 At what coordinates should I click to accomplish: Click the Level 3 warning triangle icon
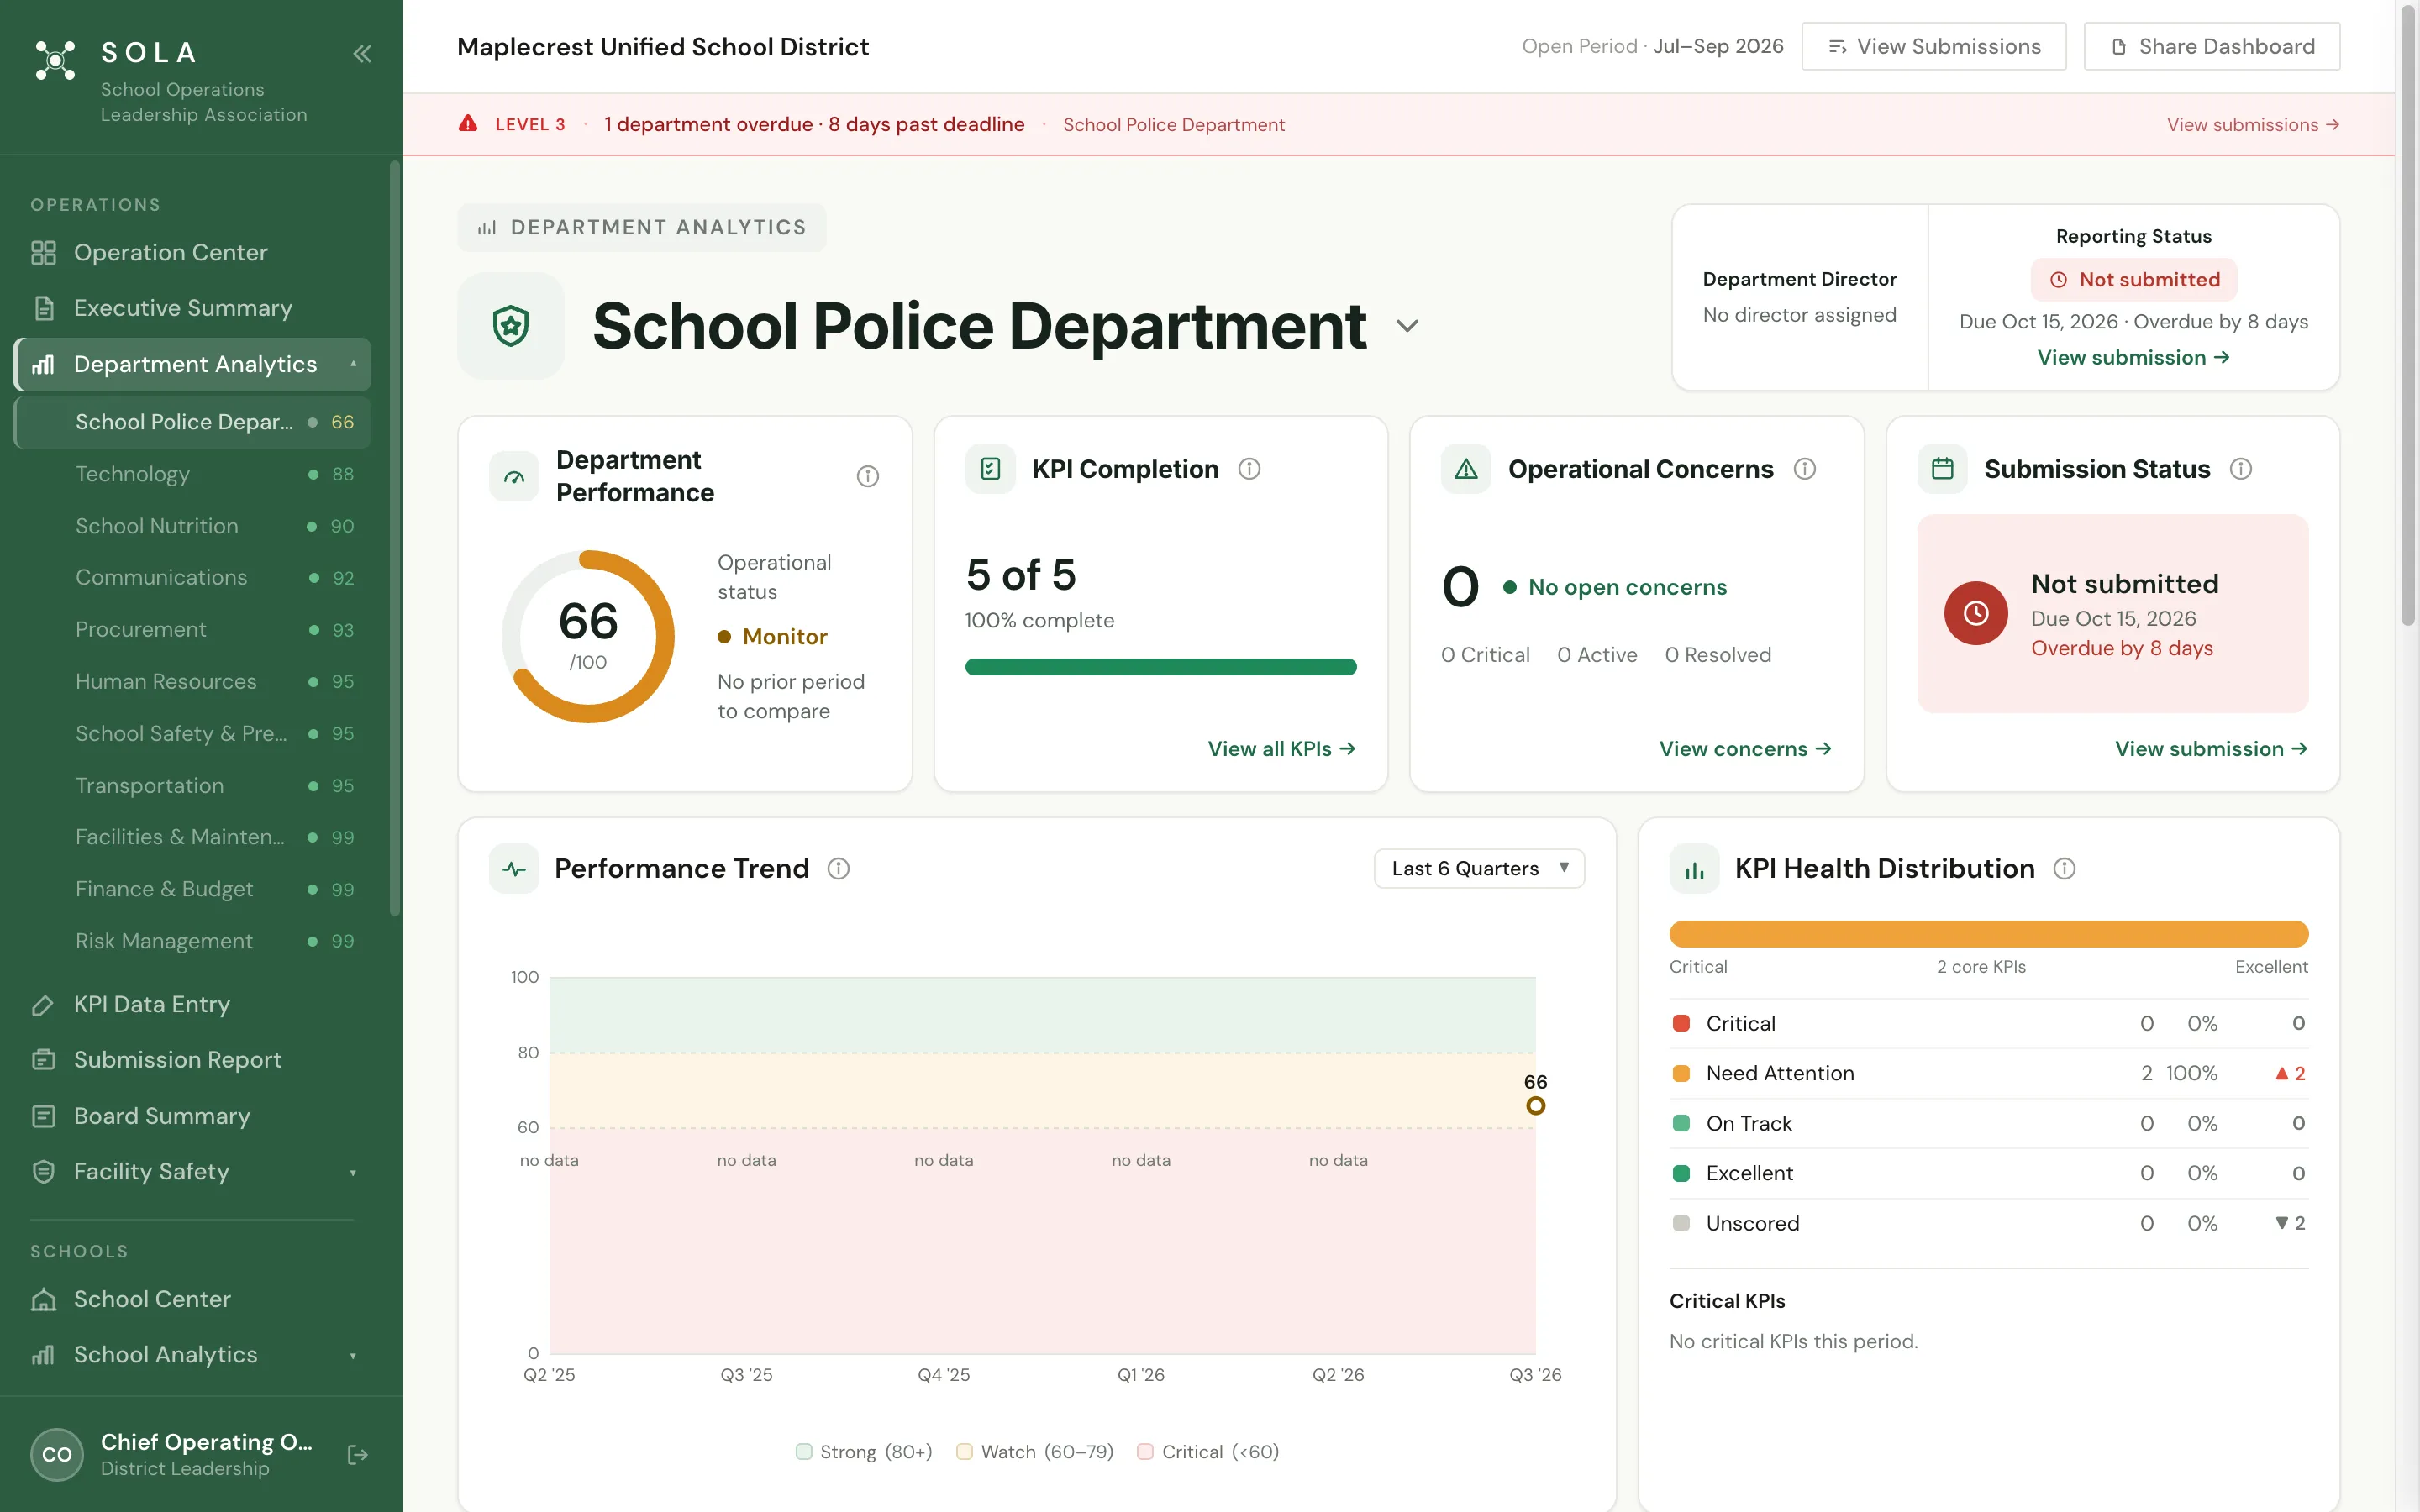pyautogui.click(x=468, y=124)
